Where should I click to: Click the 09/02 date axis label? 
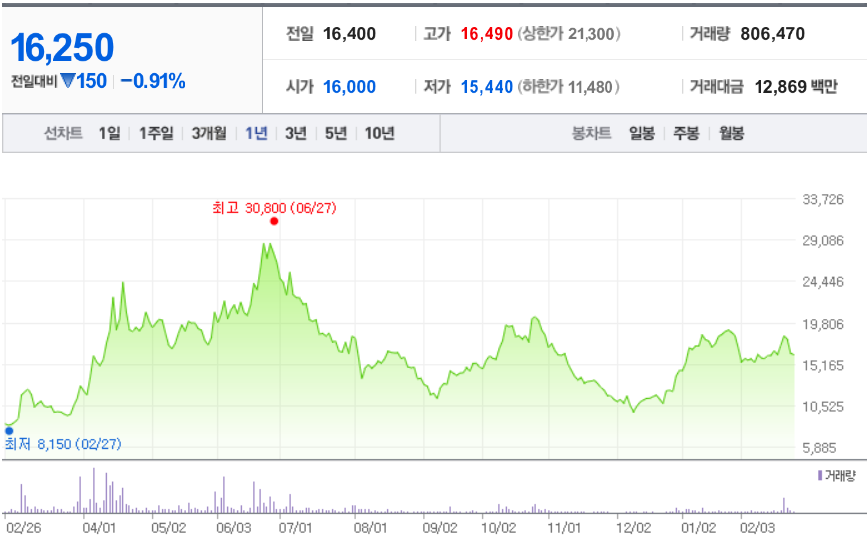440,528
